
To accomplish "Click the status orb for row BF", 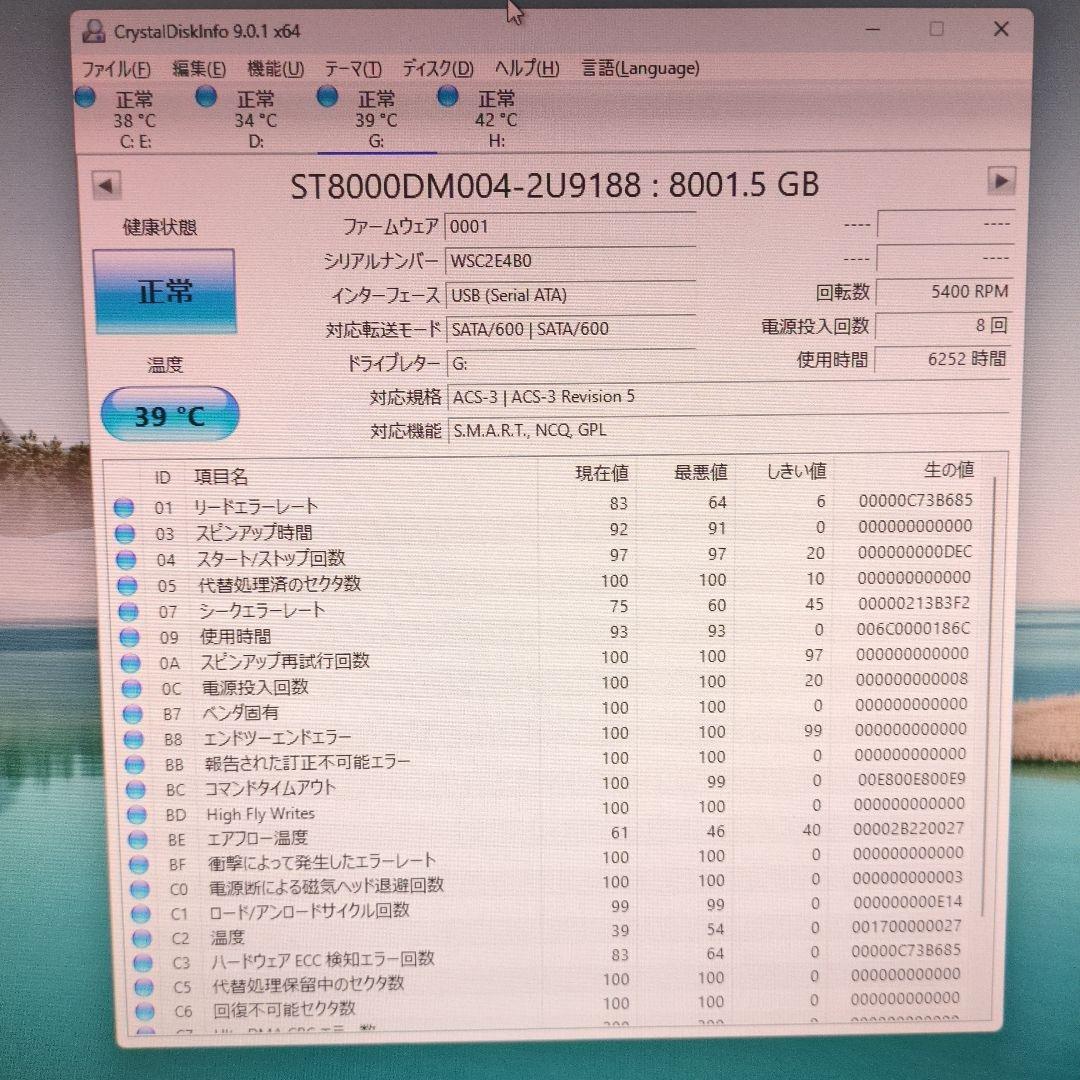I will coord(138,865).
